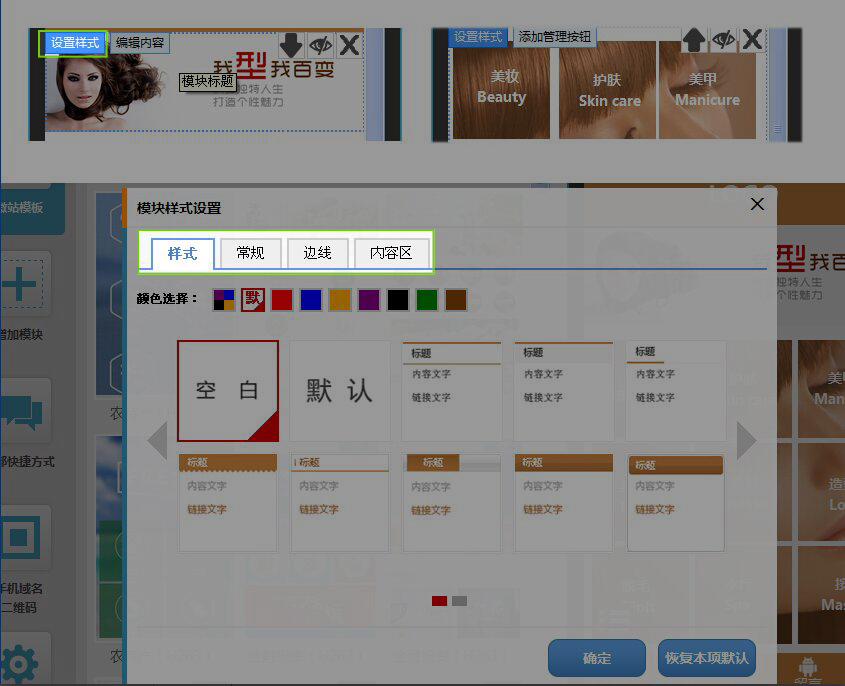Click the multicolor palette icon in color selection

pyautogui.click(x=225, y=299)
